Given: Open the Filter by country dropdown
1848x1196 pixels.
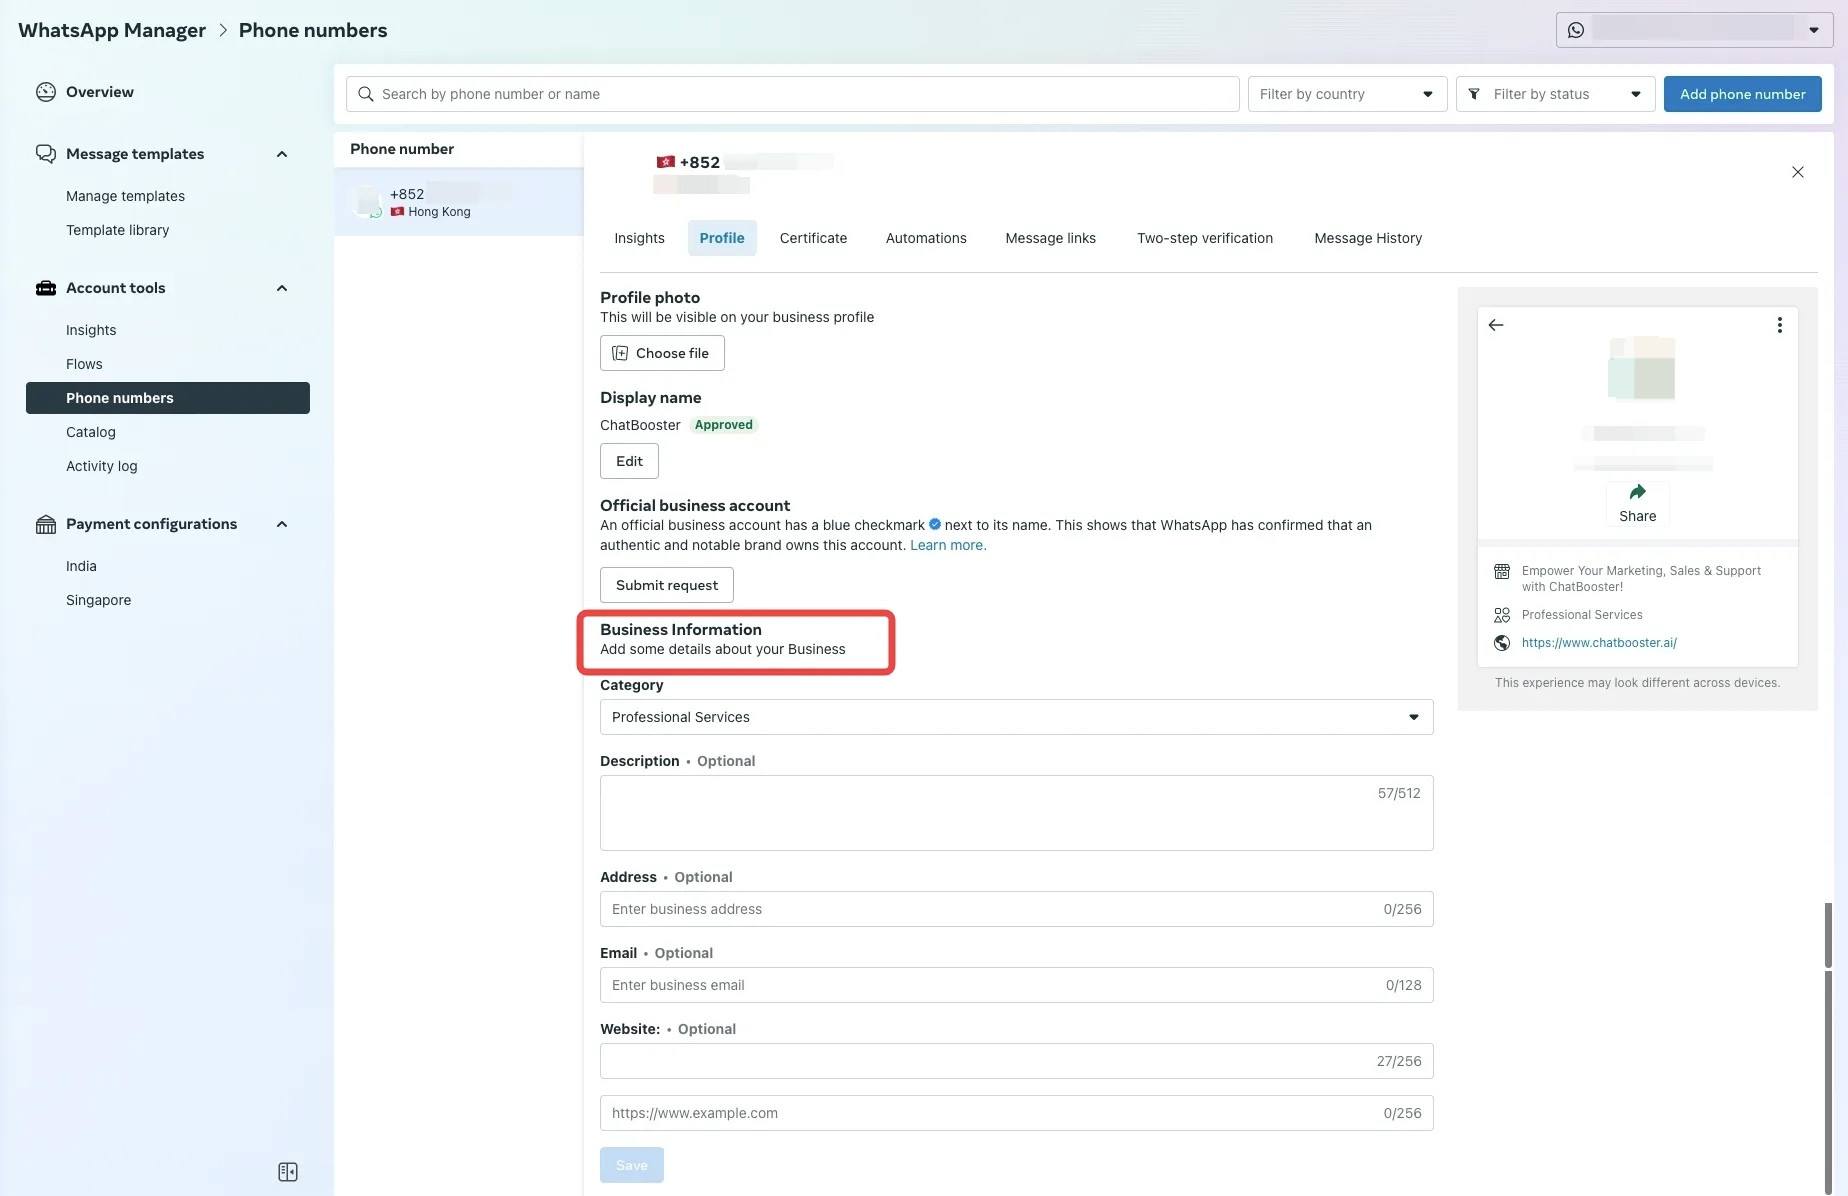Looking at the screenshot, I should tap(1347, 94).
